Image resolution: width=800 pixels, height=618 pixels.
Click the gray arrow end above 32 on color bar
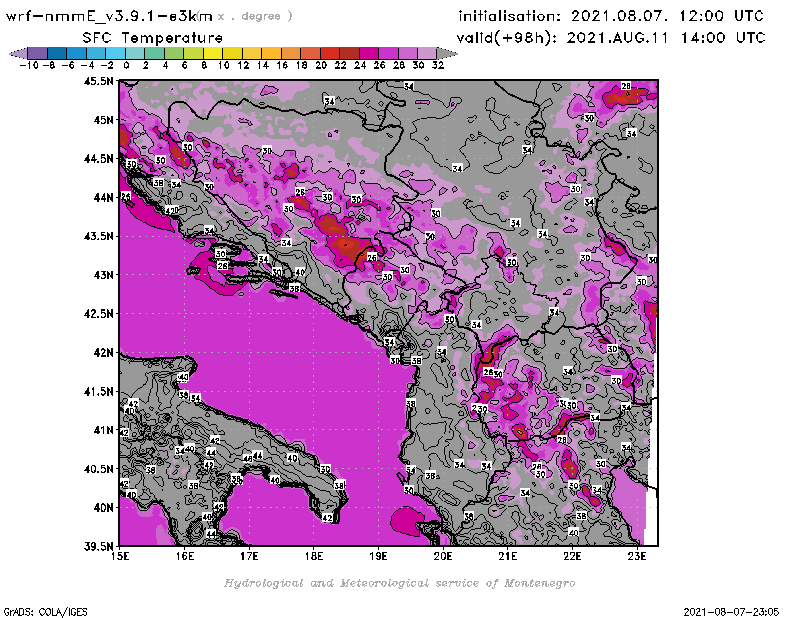point(447,53)
